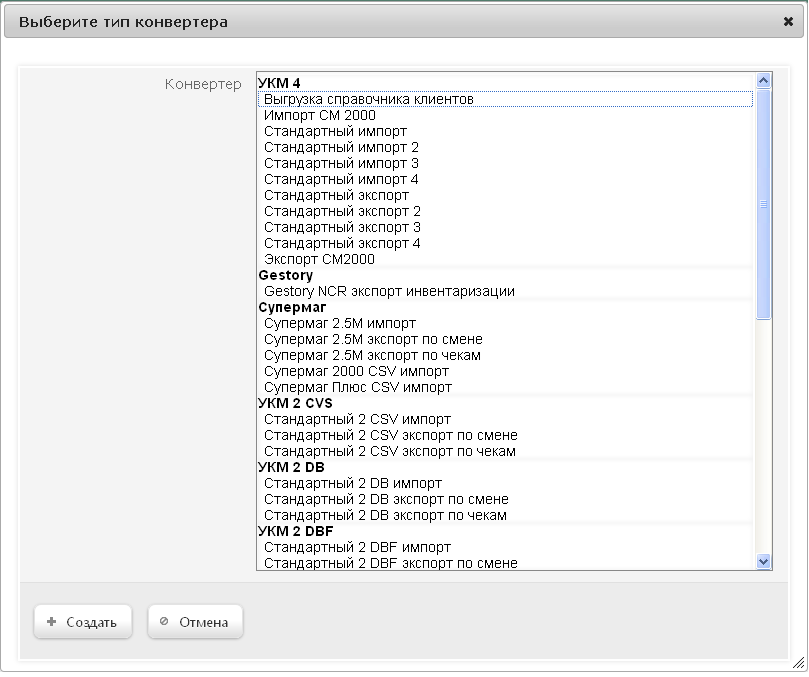Select 'Экспорт СМ2000' converter
Image resolution: width=809 pixels, height=677 pixels.
505,259
